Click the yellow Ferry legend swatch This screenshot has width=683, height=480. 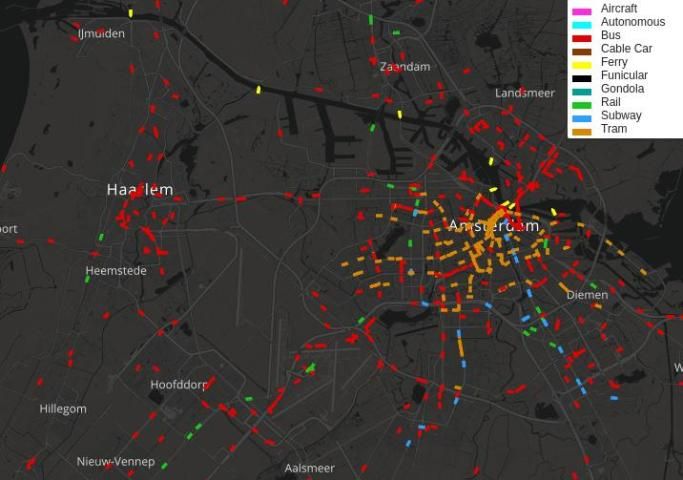coord(582,65)
